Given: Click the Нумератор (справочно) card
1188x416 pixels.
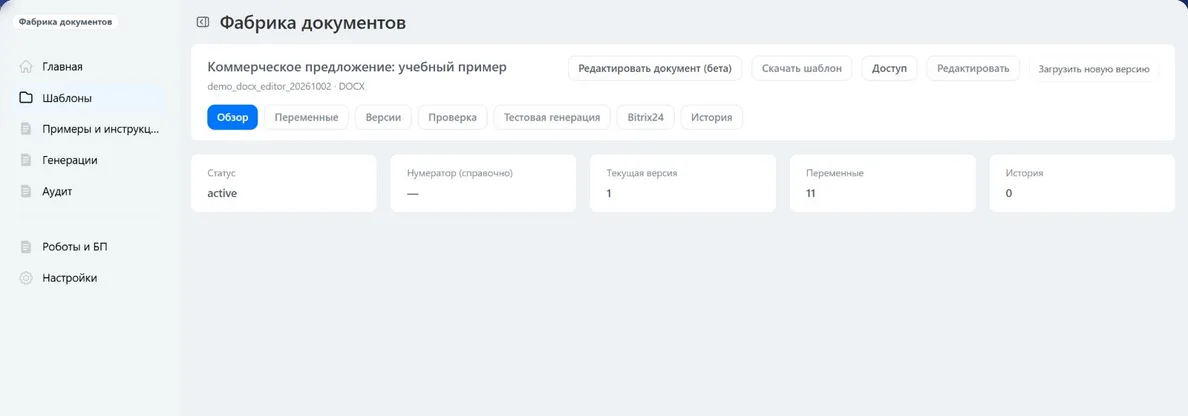Looking at the screenshot, I should pyautogui.click(x=483, y=183).
